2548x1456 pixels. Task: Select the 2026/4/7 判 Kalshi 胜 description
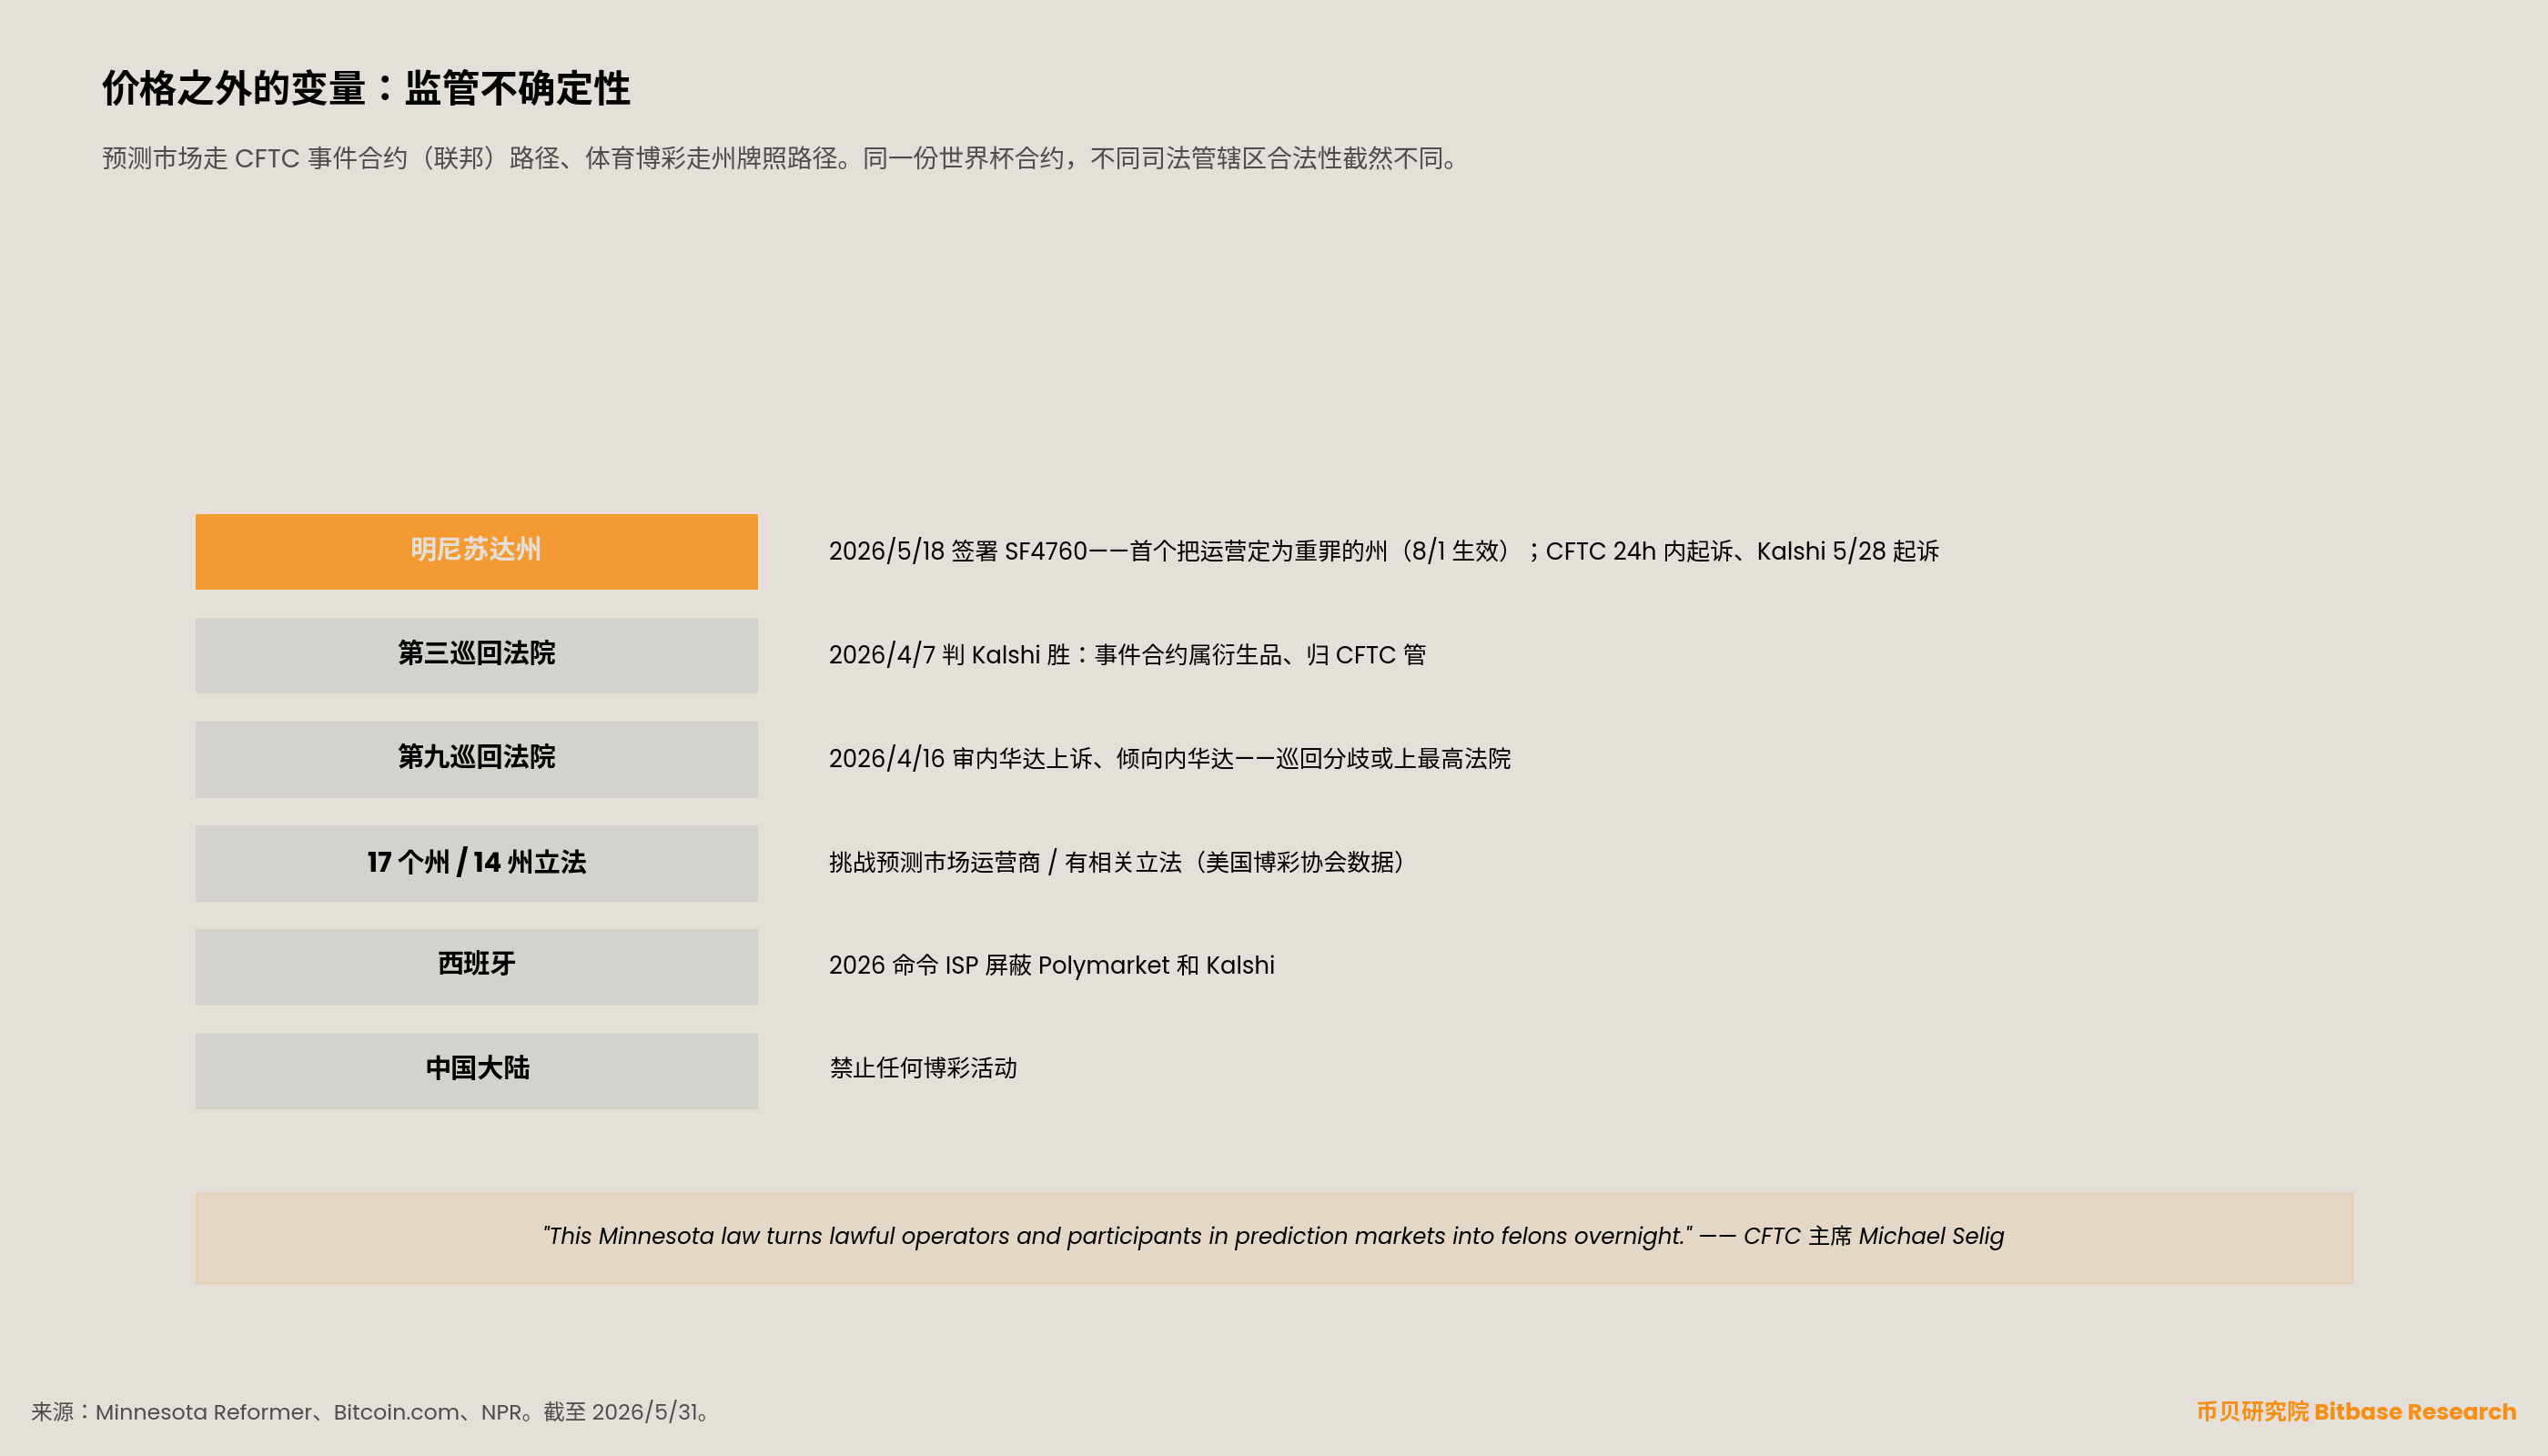tap(1127, 655)
